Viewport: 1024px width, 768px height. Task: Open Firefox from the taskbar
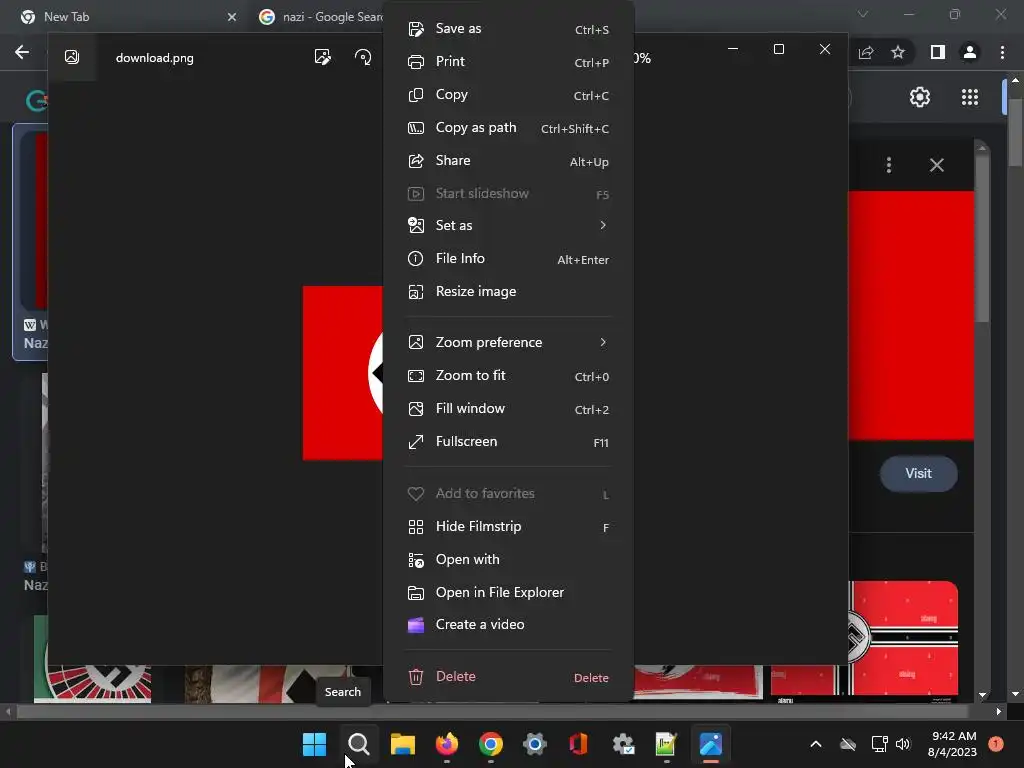pos(447,744)
